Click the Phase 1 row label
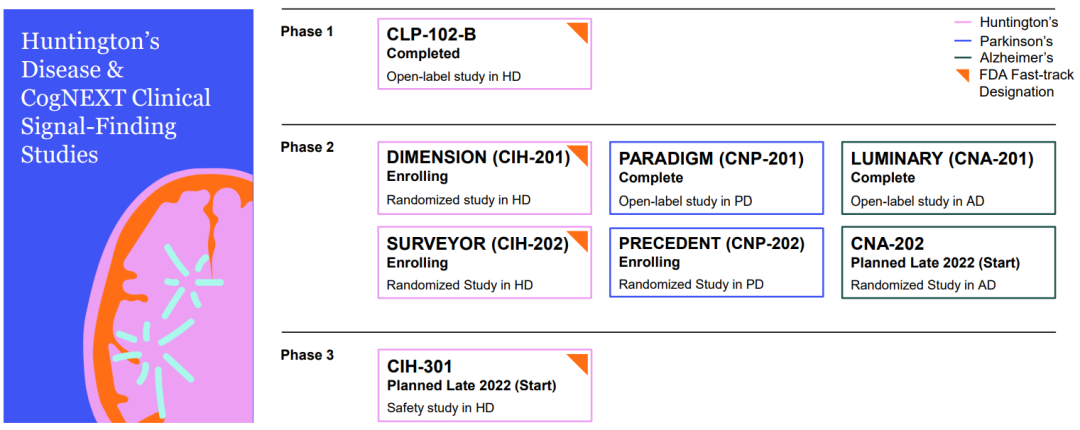Image resolution: width=1080 pixels, height=430 pixels. tap(307, 31)
